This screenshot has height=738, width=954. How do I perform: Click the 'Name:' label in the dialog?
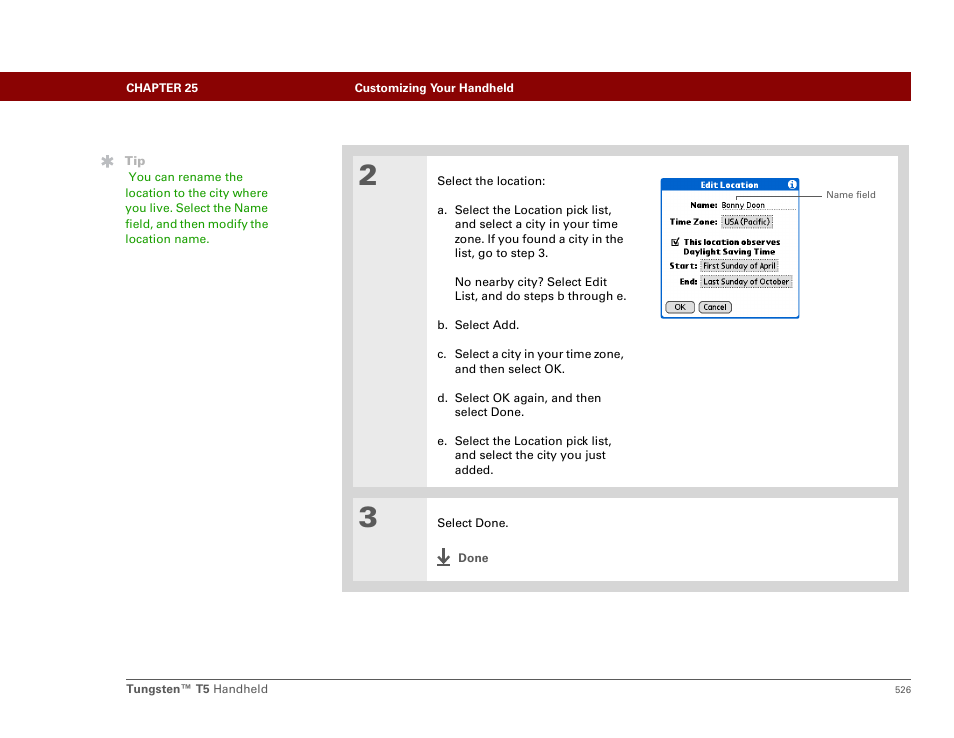tap(704, 205)
